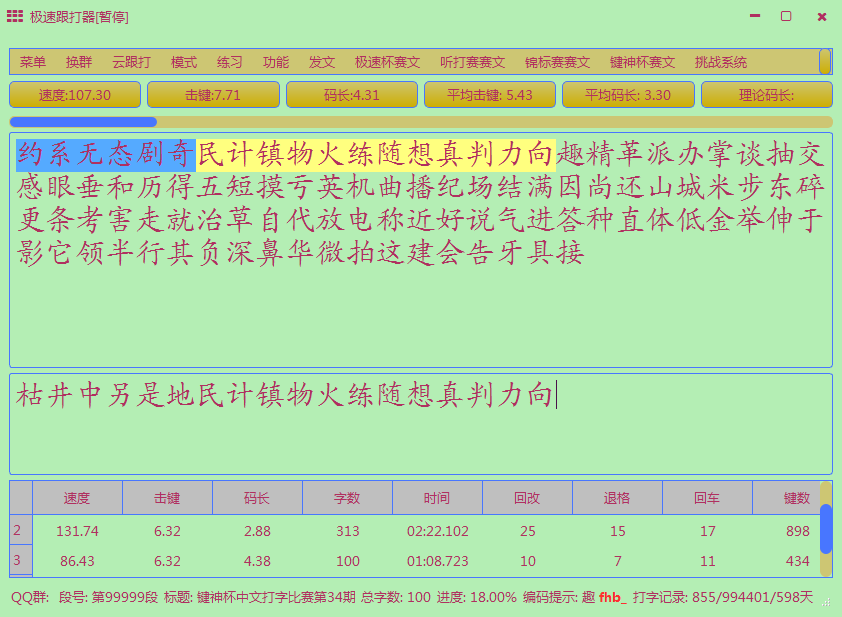Click the QQ群 status label
Viewport: 842px width, 617px height.
30,597
